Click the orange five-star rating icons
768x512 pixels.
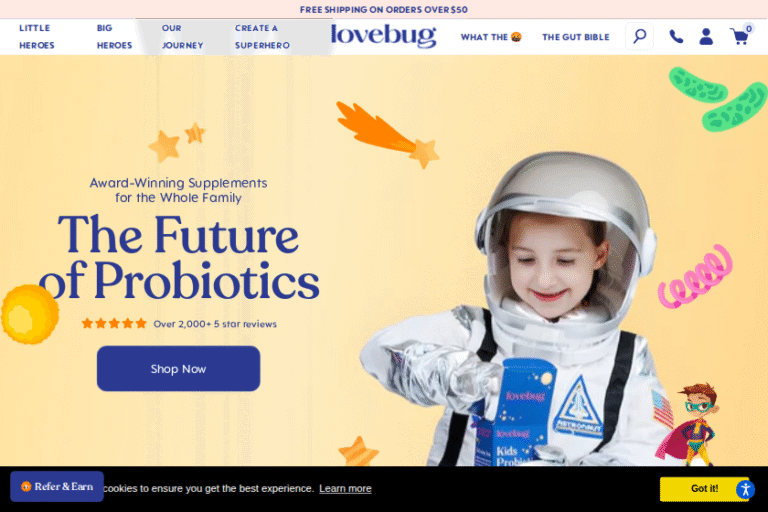[114, 323]
